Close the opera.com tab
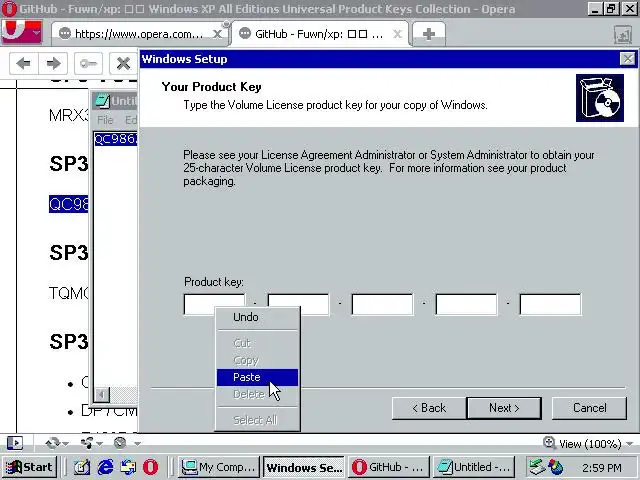Screen dimensions: 640x480 pyautogui.click(x=218, y=34)
